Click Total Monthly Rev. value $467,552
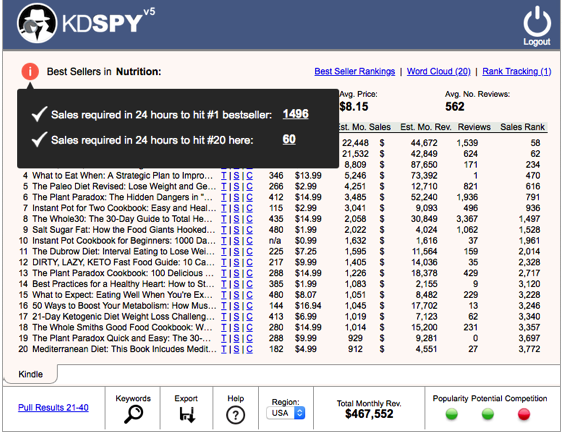 coord(369,414)
